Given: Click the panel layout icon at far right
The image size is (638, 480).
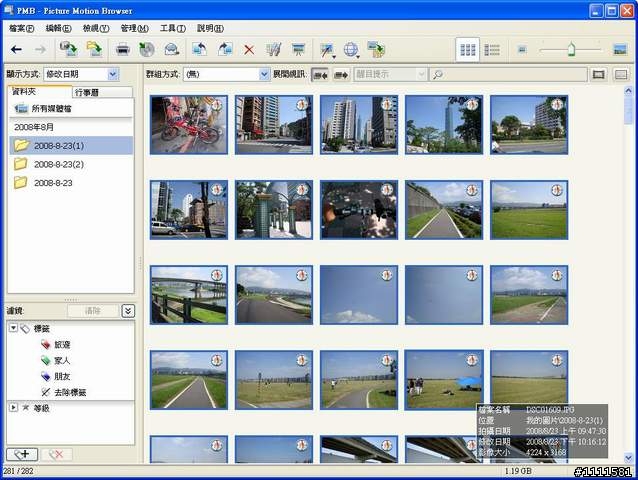Looking at the screenshot, I should pos(621,74).
